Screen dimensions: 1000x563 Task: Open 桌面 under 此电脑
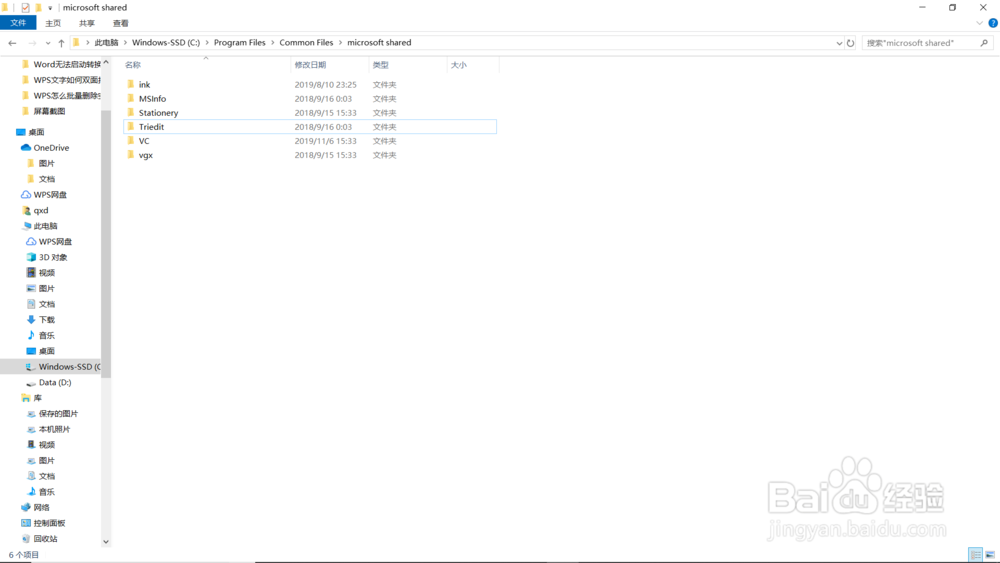47,351
